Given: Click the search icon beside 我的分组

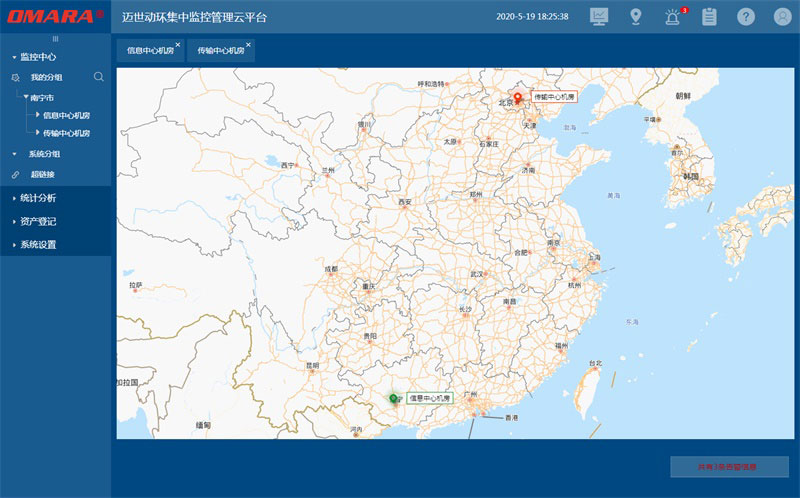Looking at the screenshot, I should (98, 76).
